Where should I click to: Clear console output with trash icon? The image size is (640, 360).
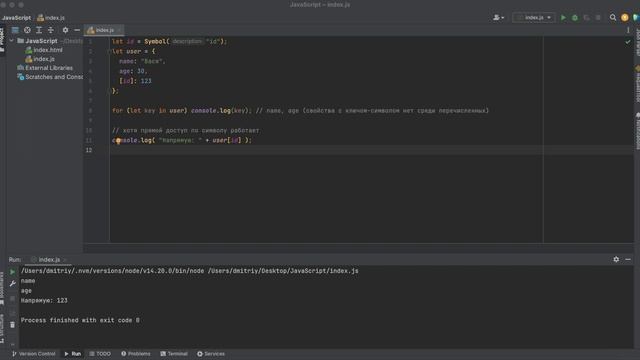[12, 325]
